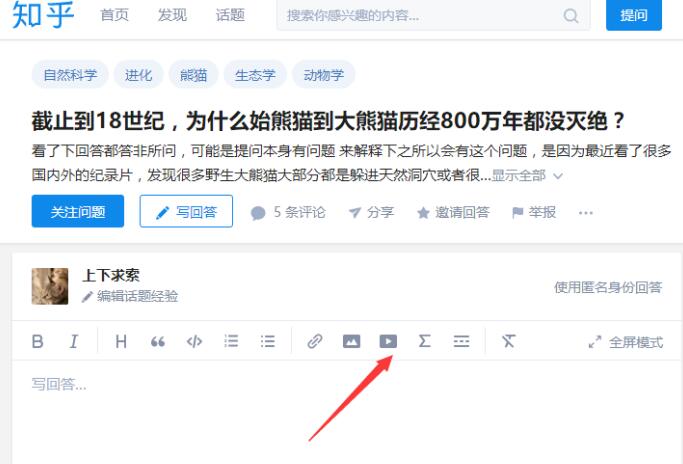This screenshot has height=464, width=683.
Task: Open the 熊猫 topic tag
Action: click(x=193, y=75)
